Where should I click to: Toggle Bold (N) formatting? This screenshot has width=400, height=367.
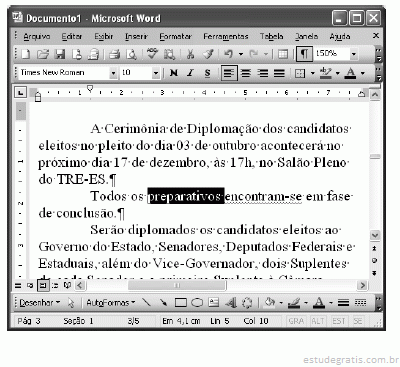click(174, 73)
